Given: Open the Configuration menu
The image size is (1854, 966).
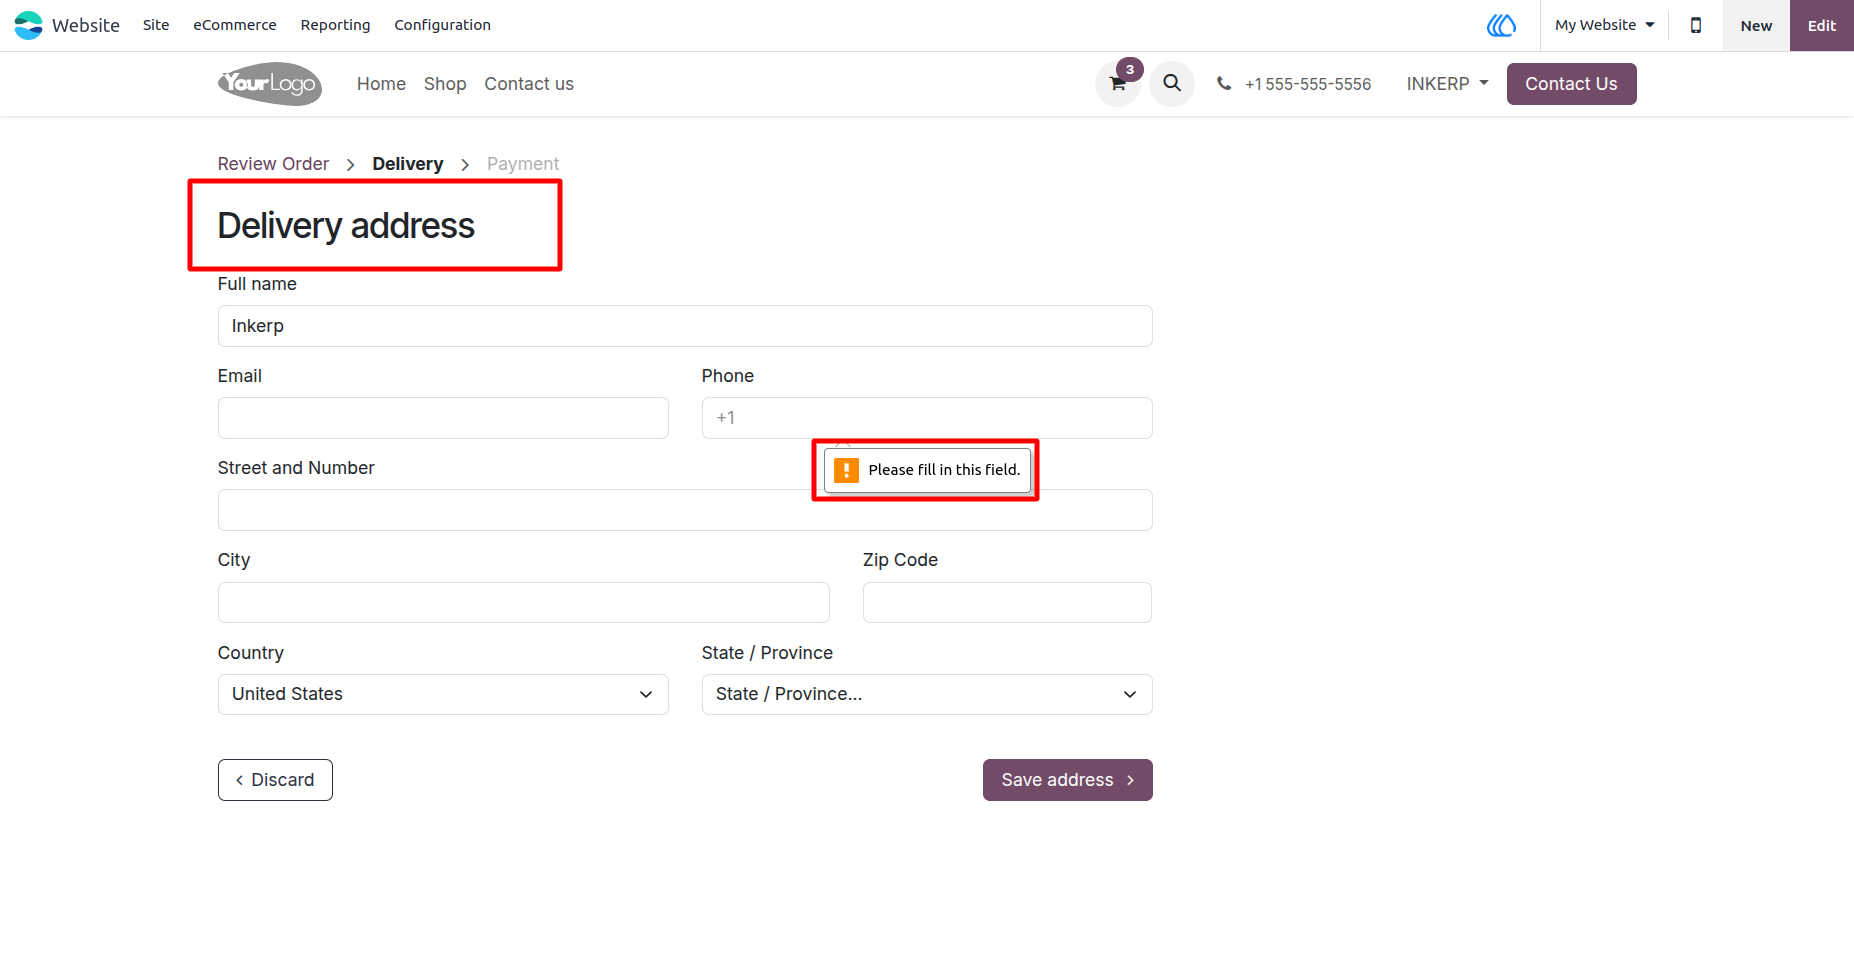Looking at the screenshot, I should (442, 25).
